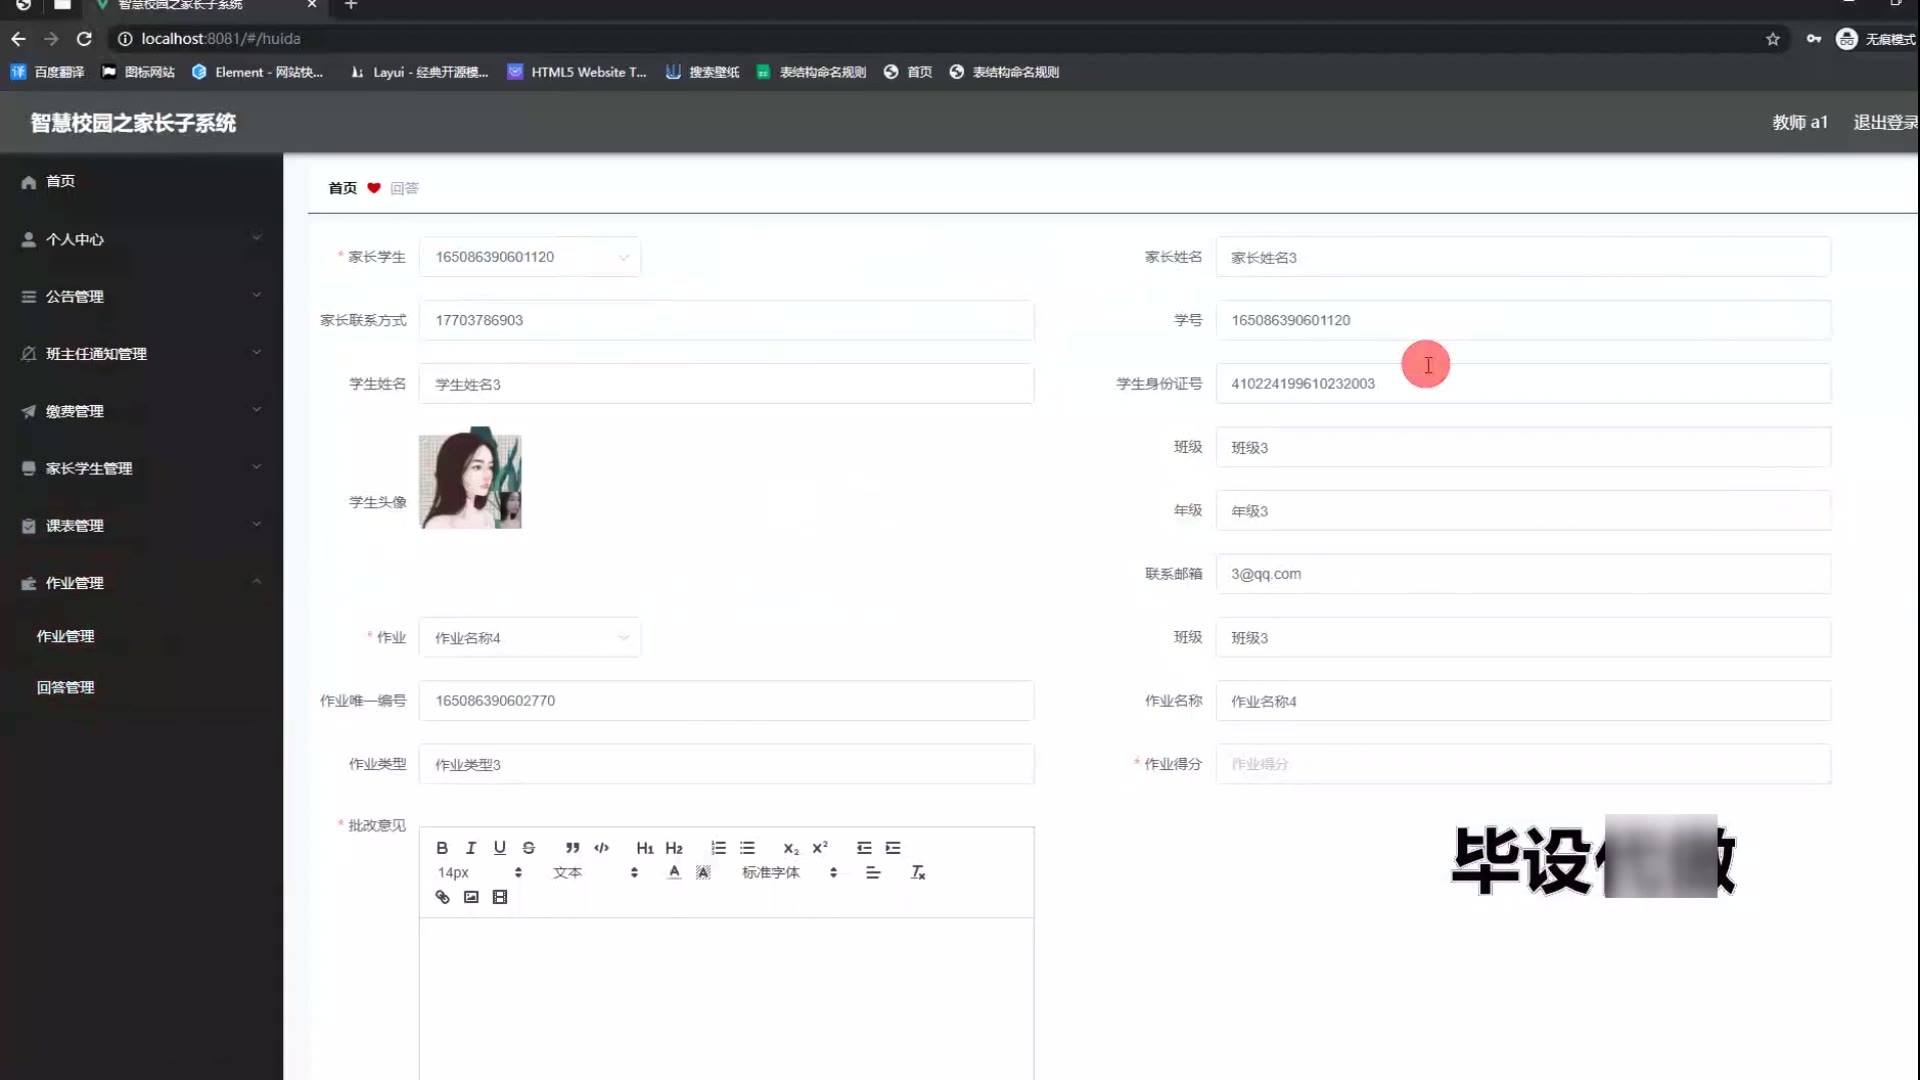
Task: Open the HTML5 Website bookmark
Action: [577, 72]
